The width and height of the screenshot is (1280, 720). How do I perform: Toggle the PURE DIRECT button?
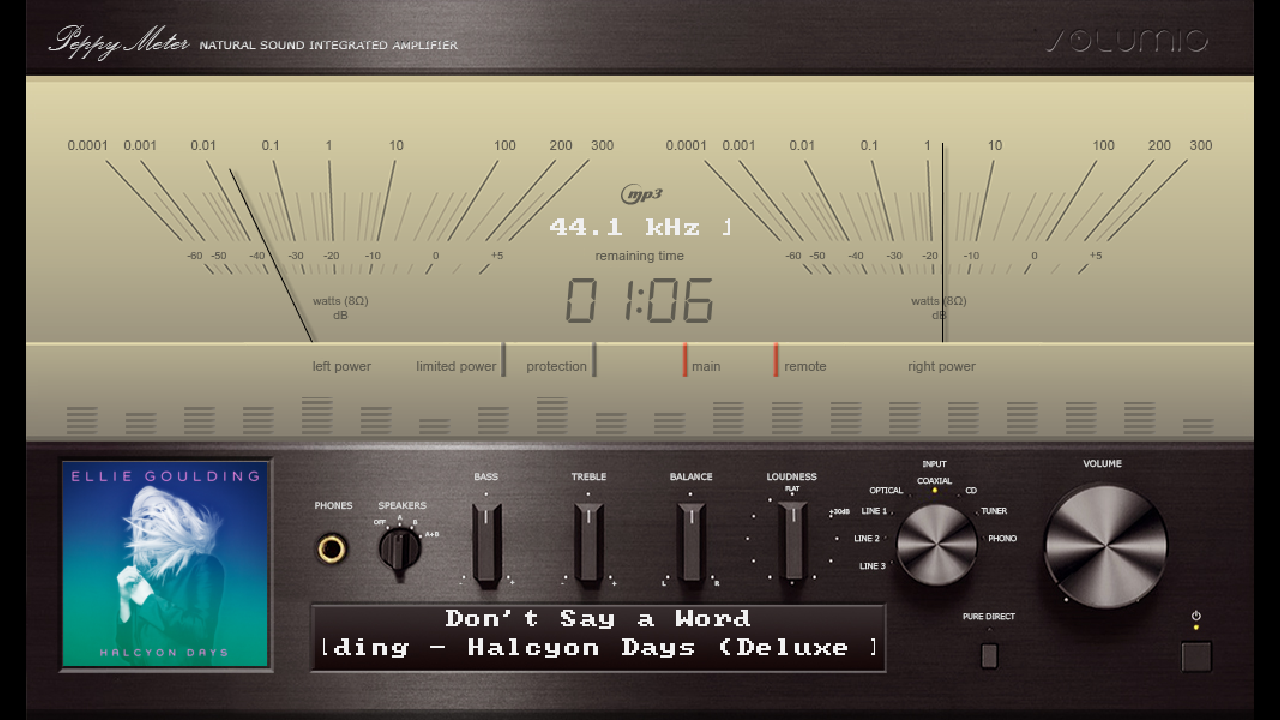989,655
